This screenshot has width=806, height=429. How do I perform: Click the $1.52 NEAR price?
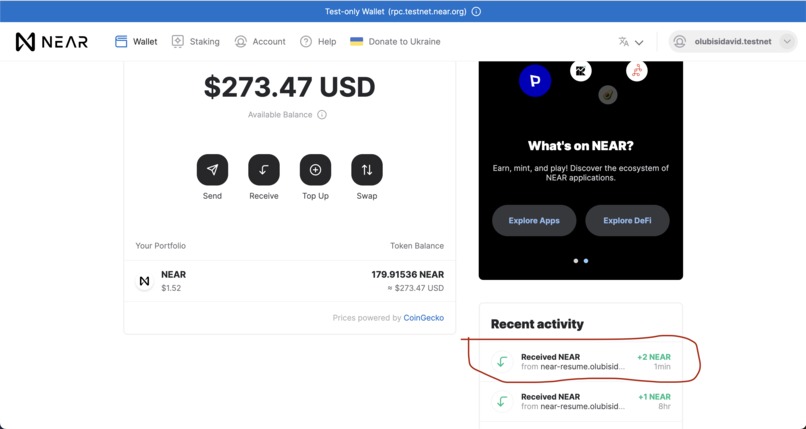tap(171, 288)
